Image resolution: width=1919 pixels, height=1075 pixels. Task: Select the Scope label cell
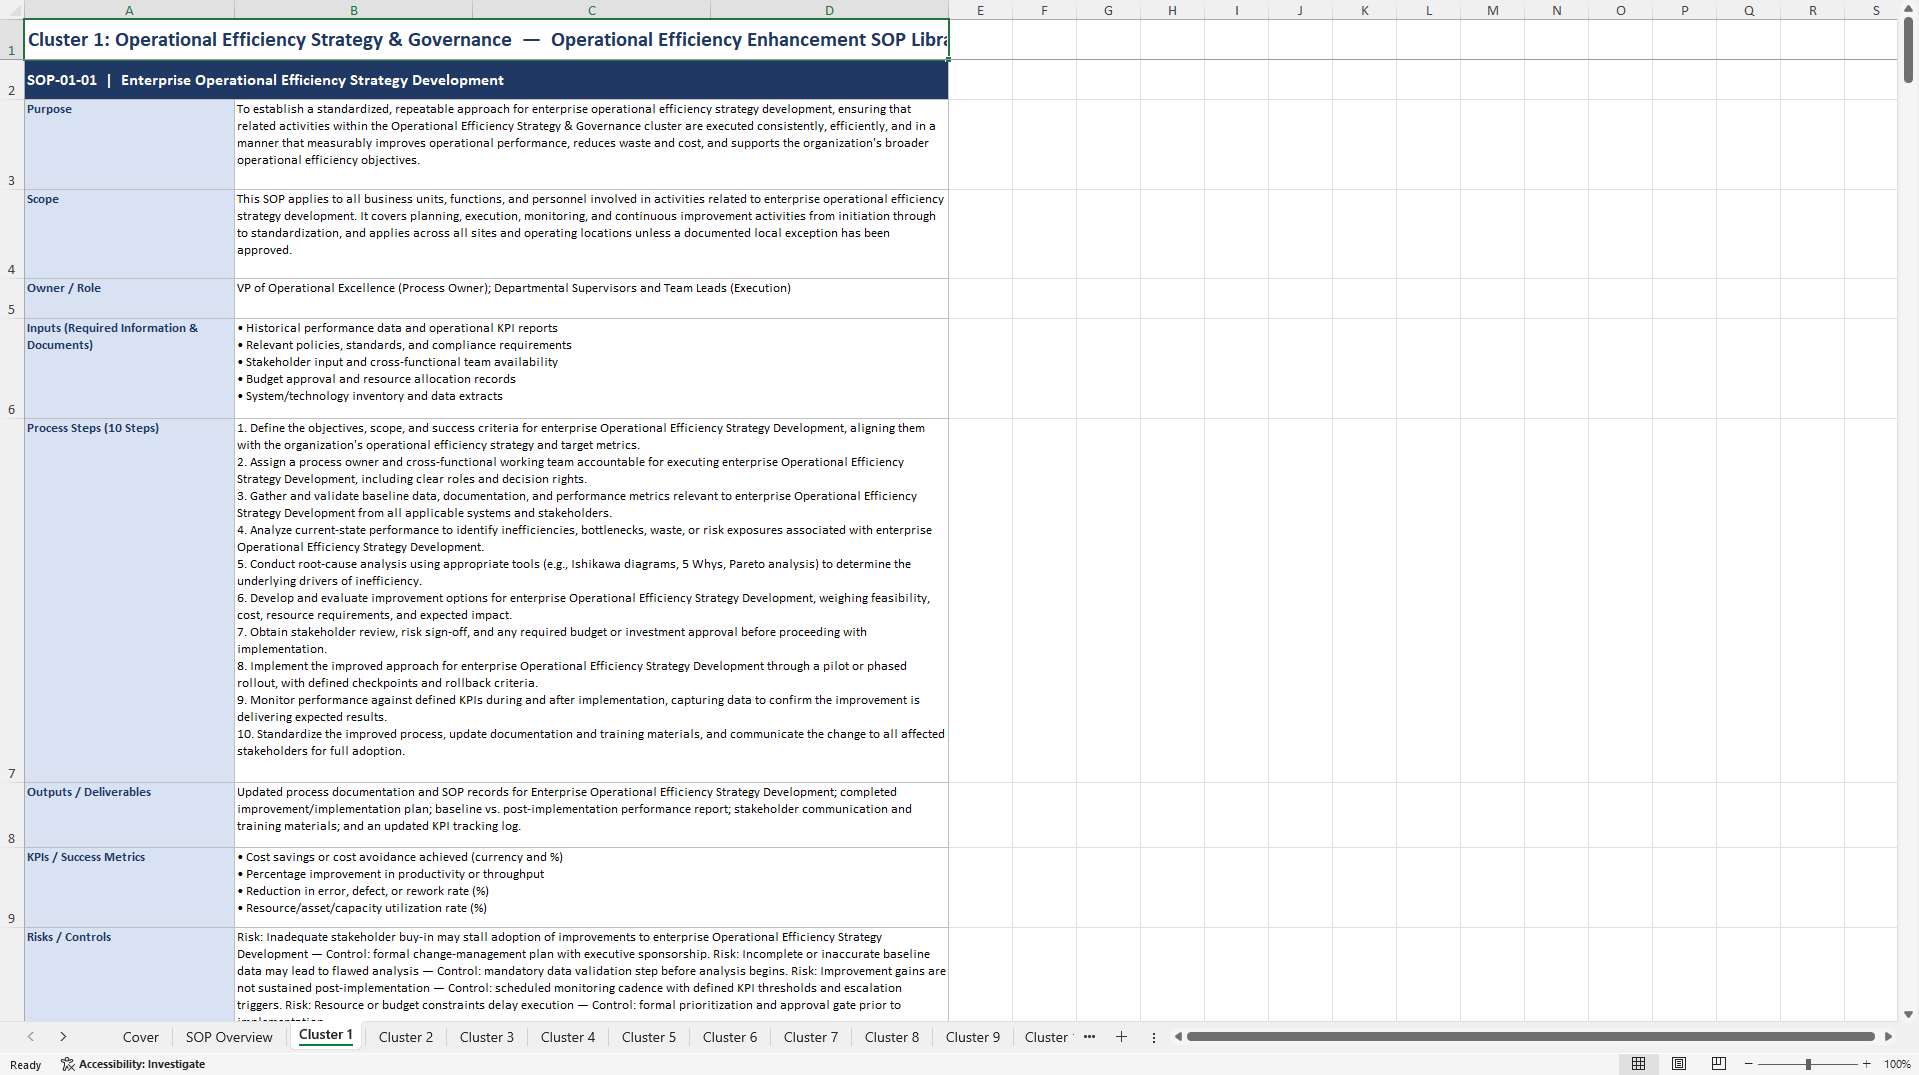tap(129, 234)
